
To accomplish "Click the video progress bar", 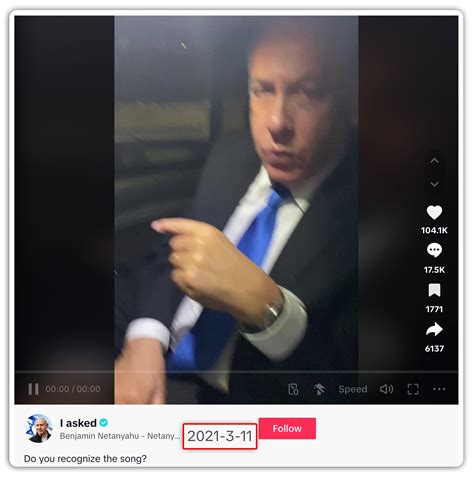I will click(236, 371).
